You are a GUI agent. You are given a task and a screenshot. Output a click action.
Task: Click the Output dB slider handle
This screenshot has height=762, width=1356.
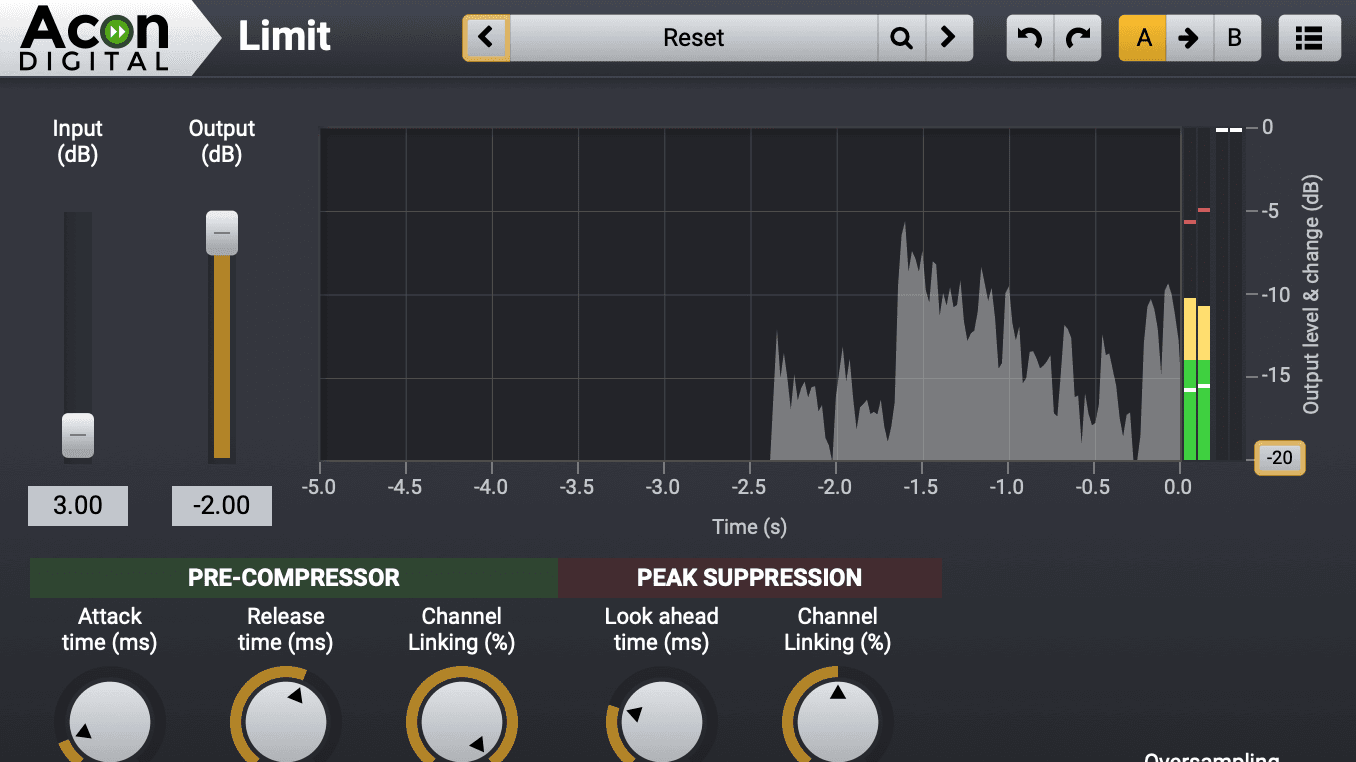pos(222,233)
